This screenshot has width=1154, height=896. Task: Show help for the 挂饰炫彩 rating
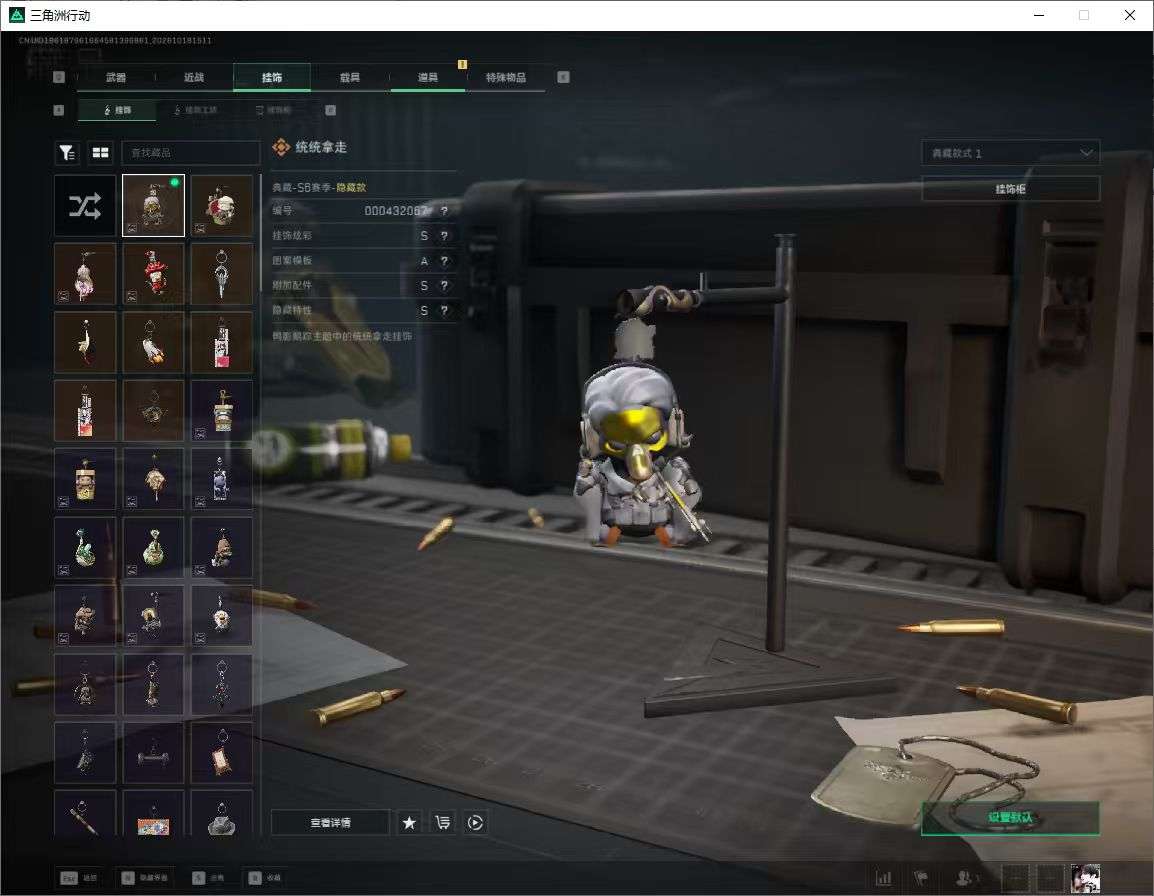444,236
